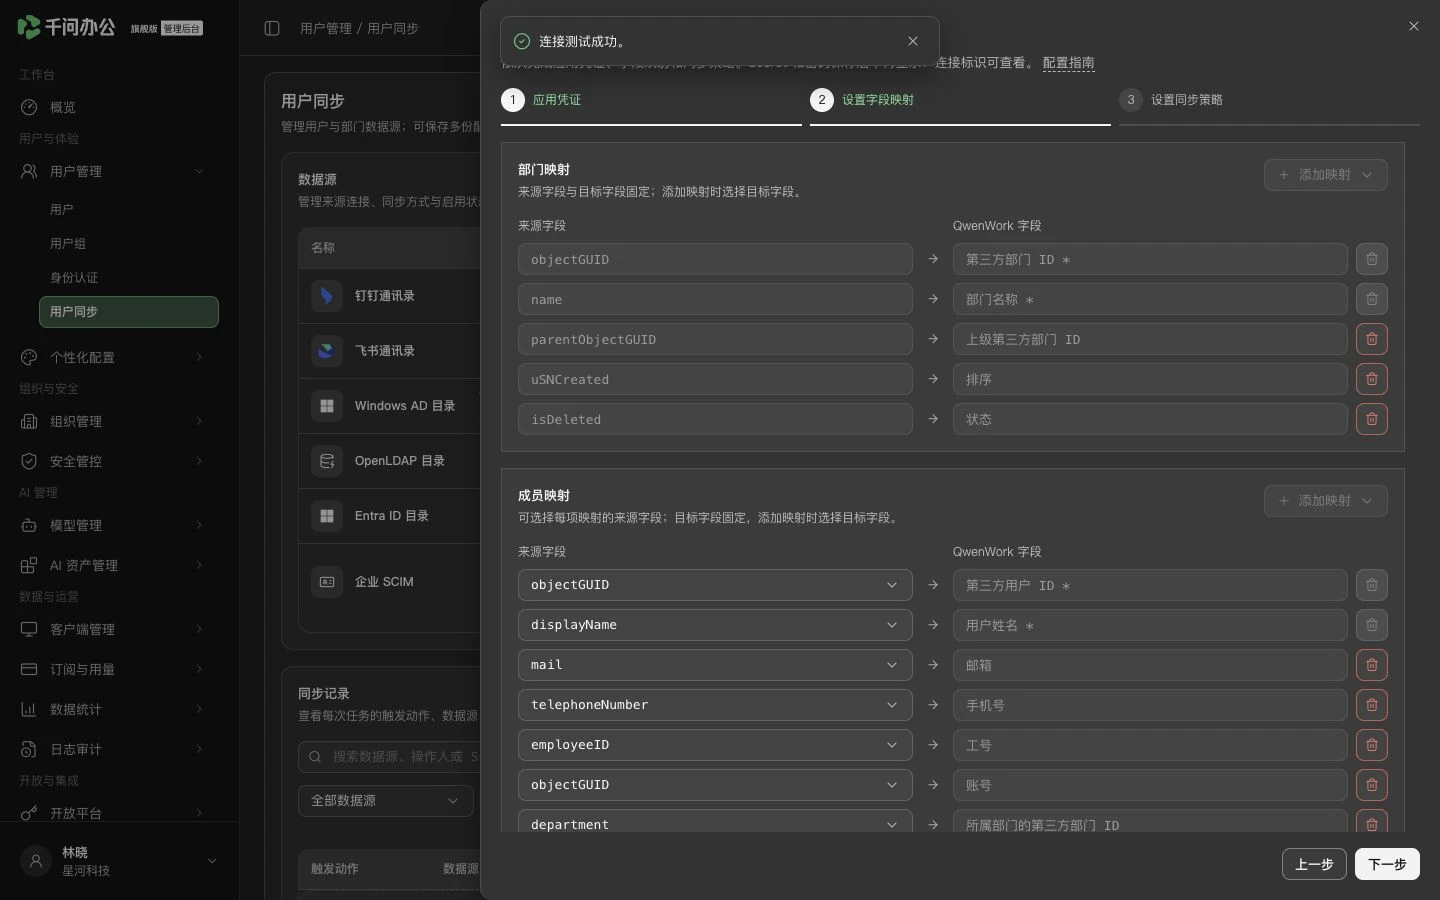The image size is (1440, 900).
Task: Open the telephoneNumber source field dropdown
Action: 715,705
